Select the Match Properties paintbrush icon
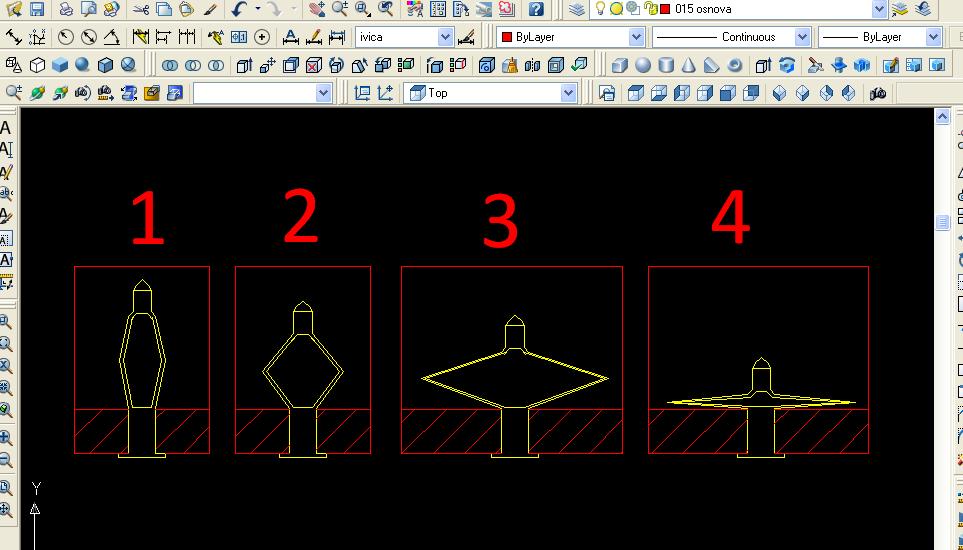 [x=210, y=9]
